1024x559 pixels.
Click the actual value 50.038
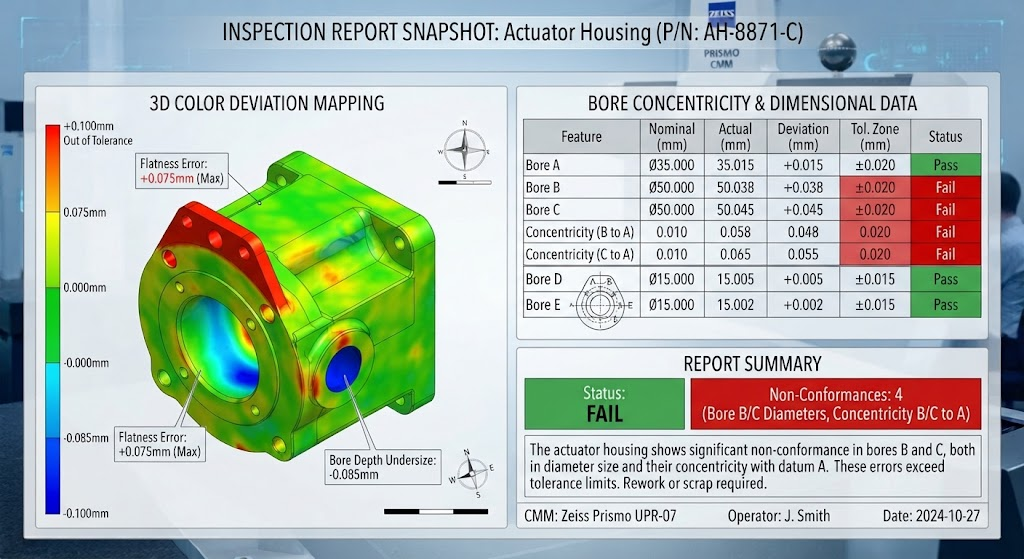point(735,187)
